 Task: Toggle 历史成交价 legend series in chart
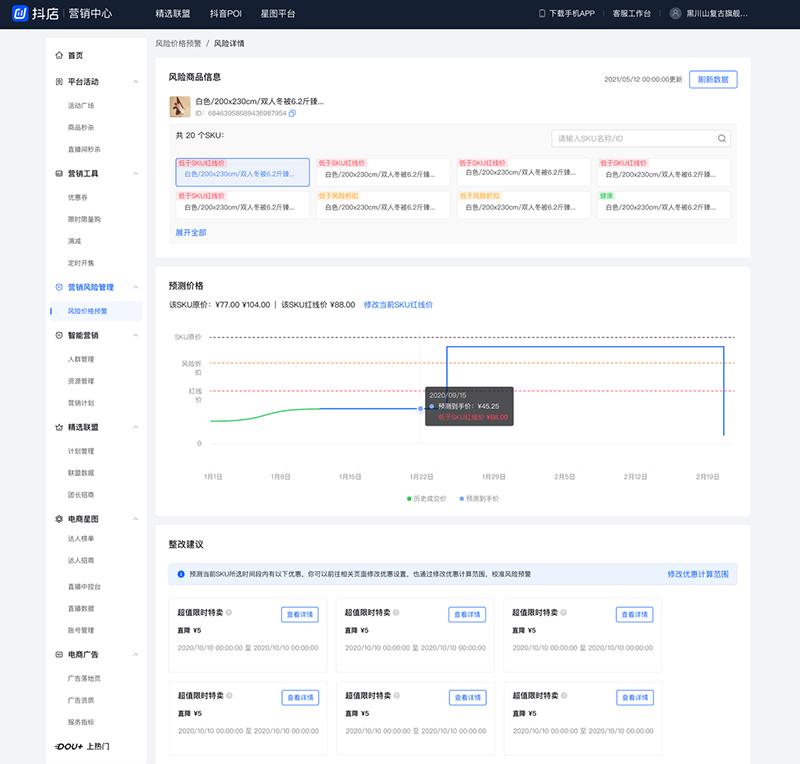[429, 497]
